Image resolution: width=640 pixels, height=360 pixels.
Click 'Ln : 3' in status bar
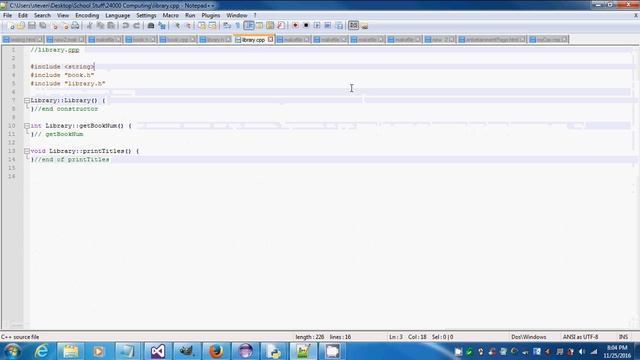[396, 337]
